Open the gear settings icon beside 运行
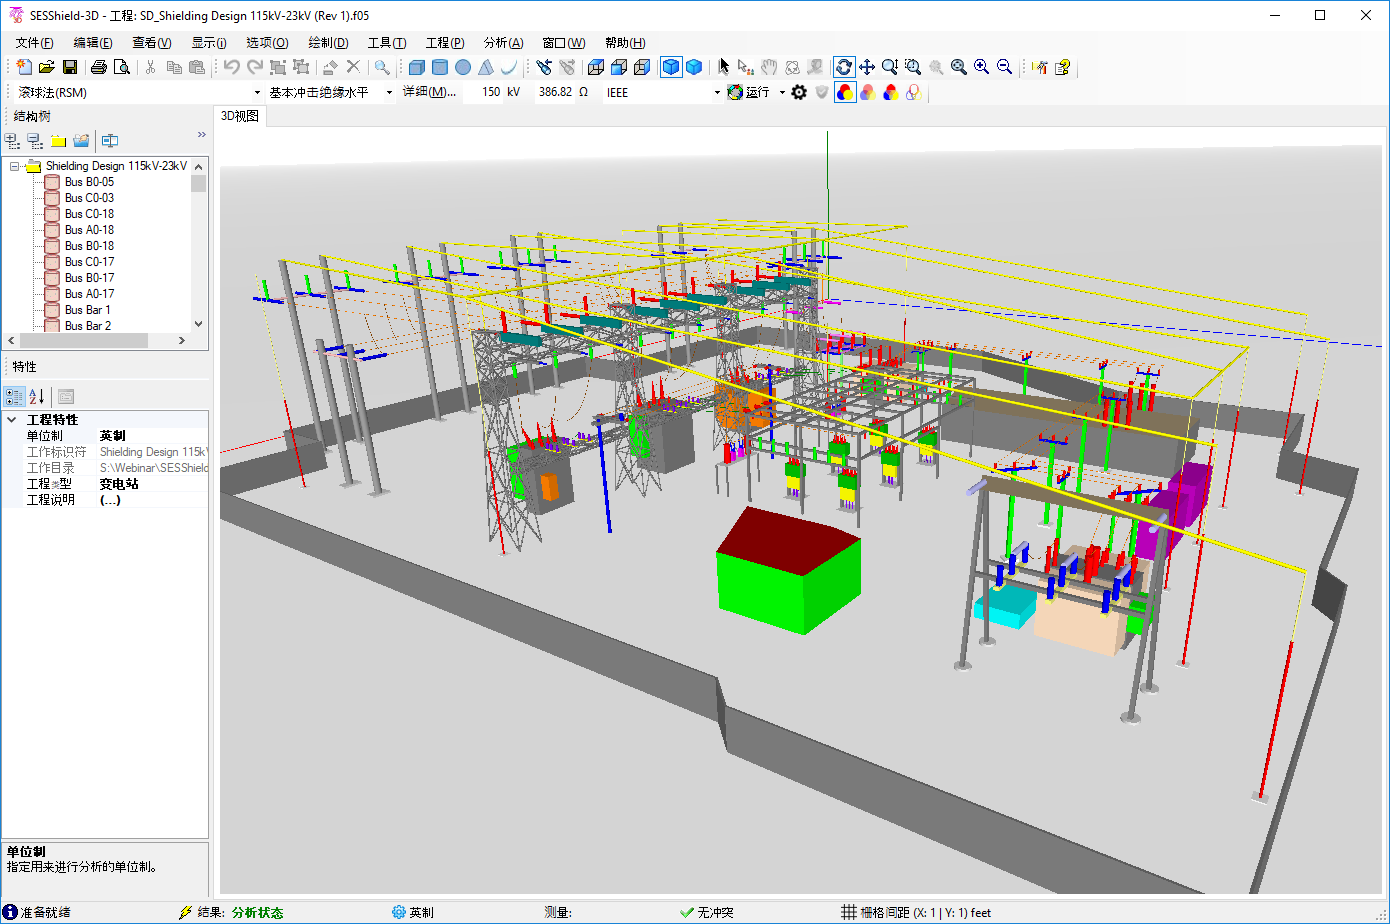The image size is (1390, 924). (x=799, y=92)
